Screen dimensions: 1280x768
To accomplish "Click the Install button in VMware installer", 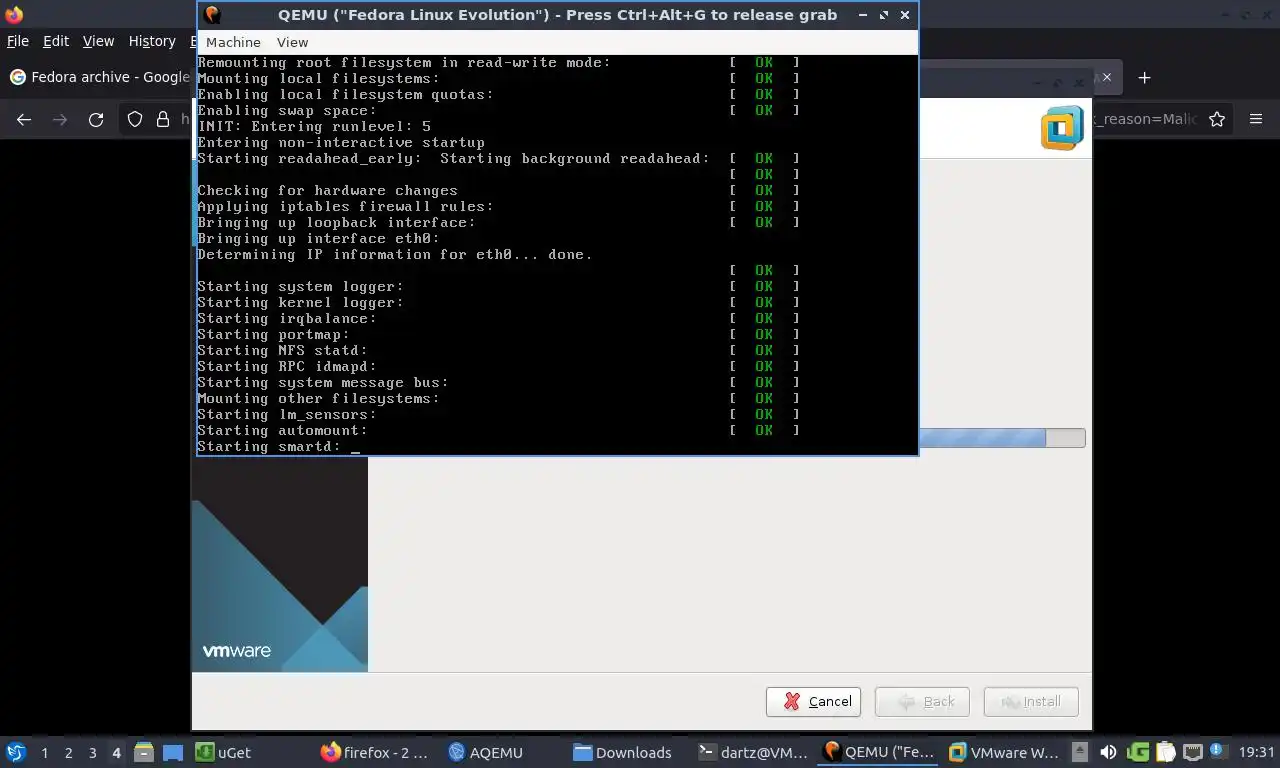I will click(x=1031, y=701).
